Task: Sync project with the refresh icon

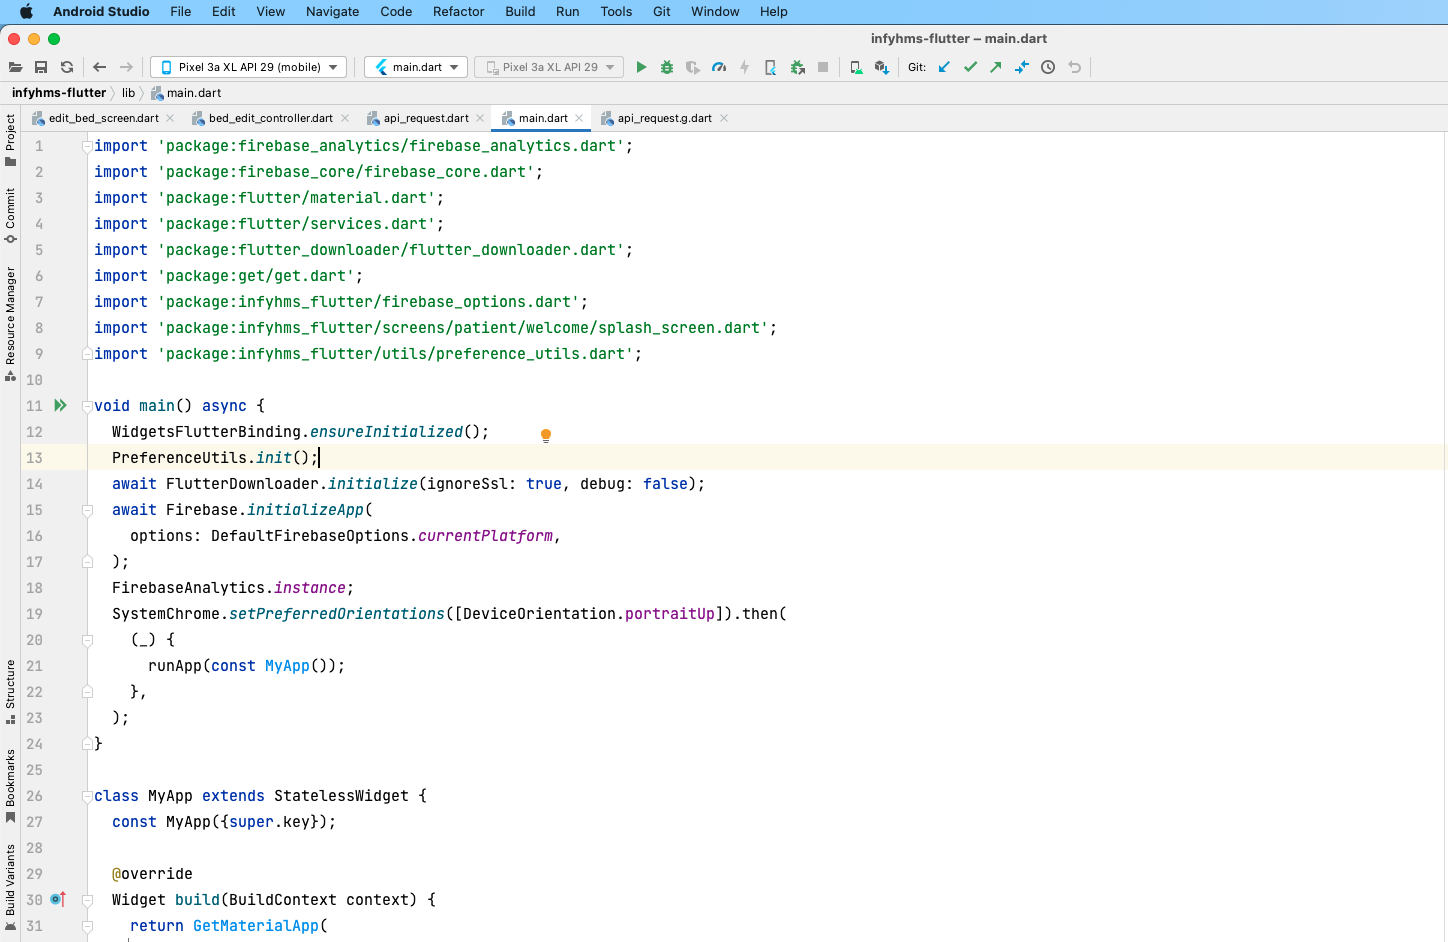Action: pos(67,67)
